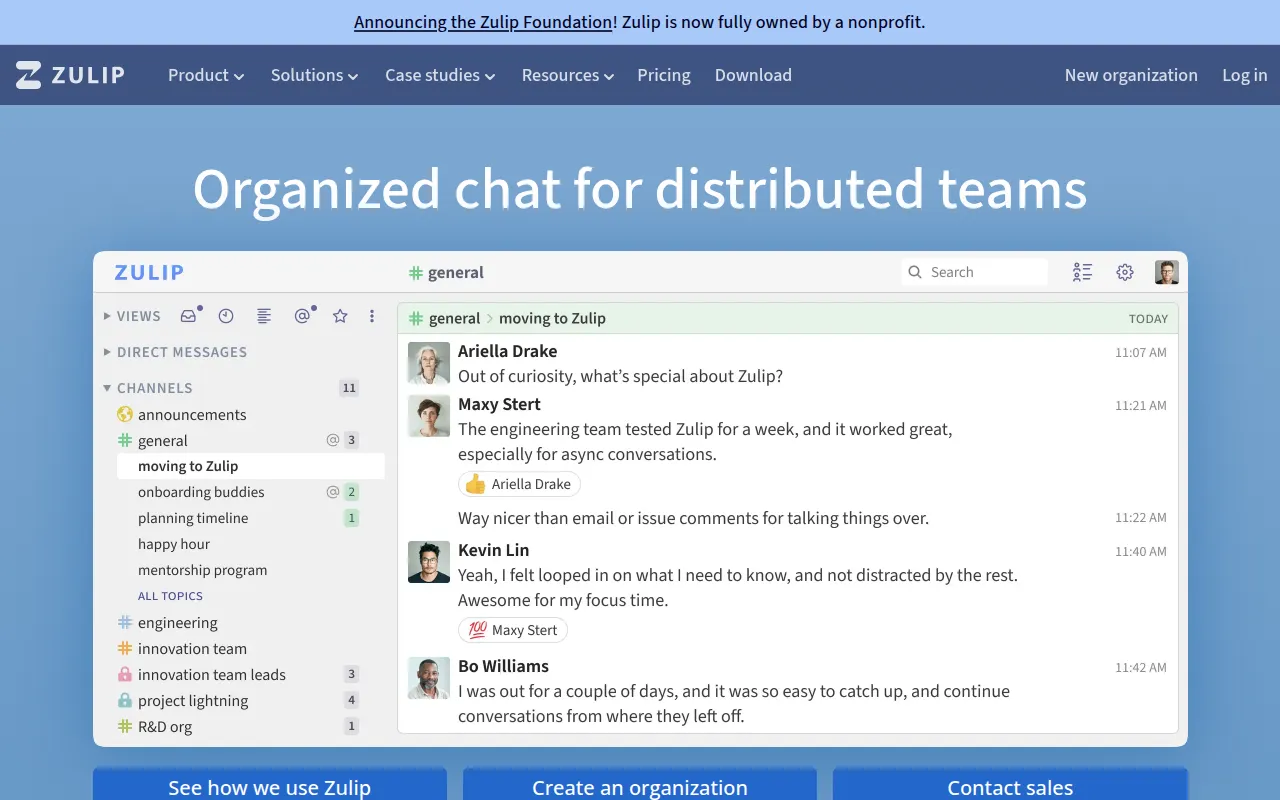Click Log in

coord(1245,75)
